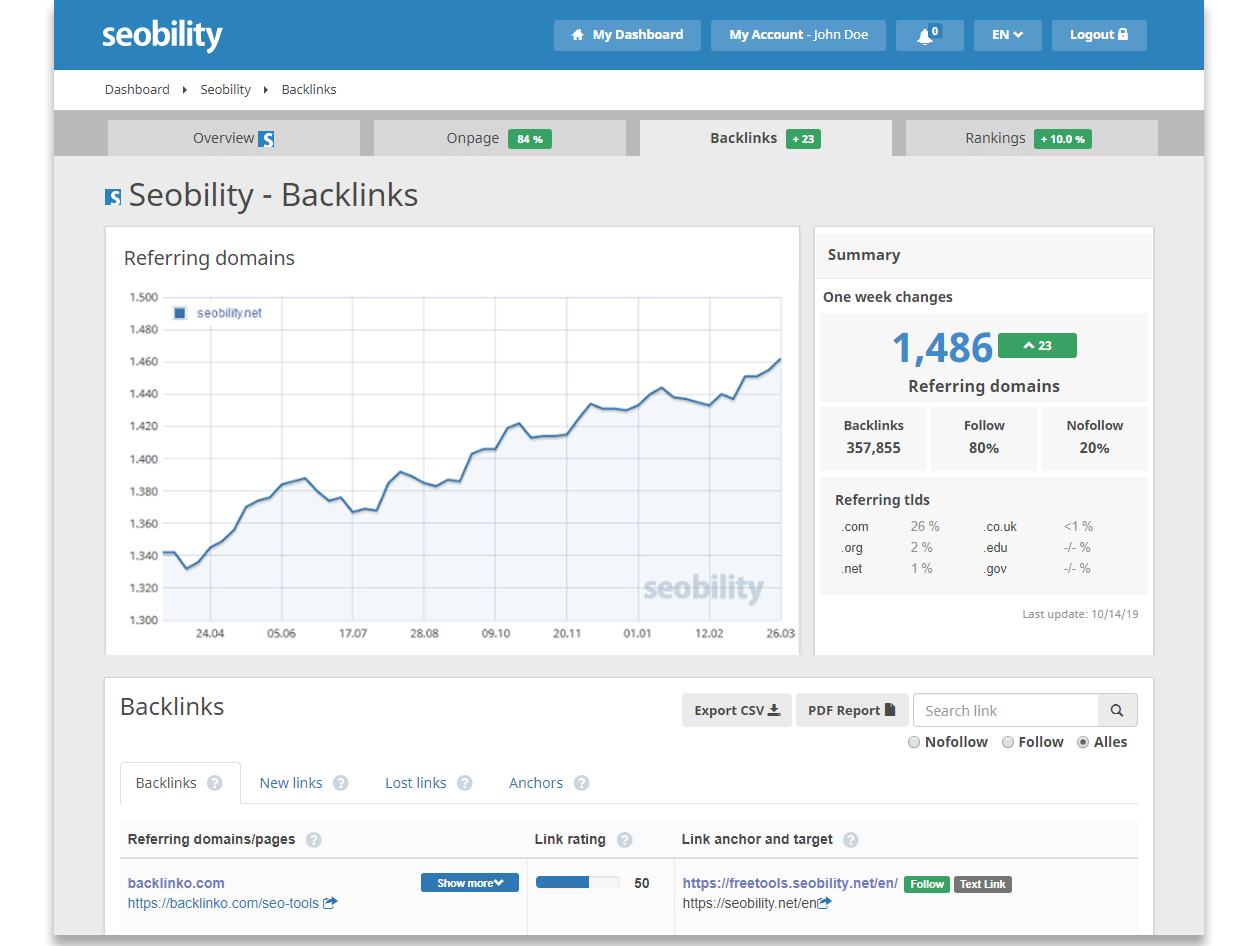1260x946 pixels.
Task: Switch to the Rankings tab
Action: [1031, 138]
